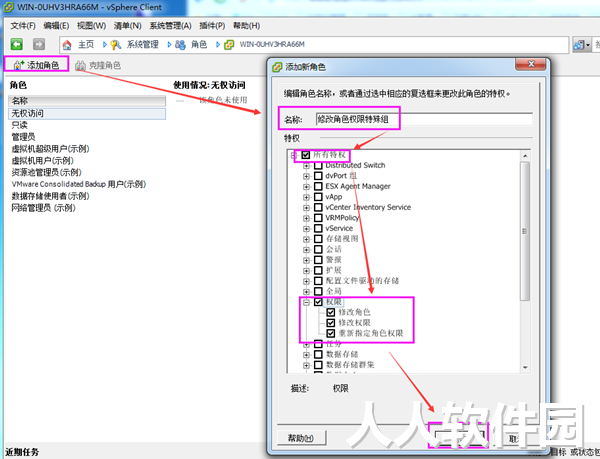
Task: Click the server icon before WIN-0UHV3HRA66M
Action: tap(229, 45)
